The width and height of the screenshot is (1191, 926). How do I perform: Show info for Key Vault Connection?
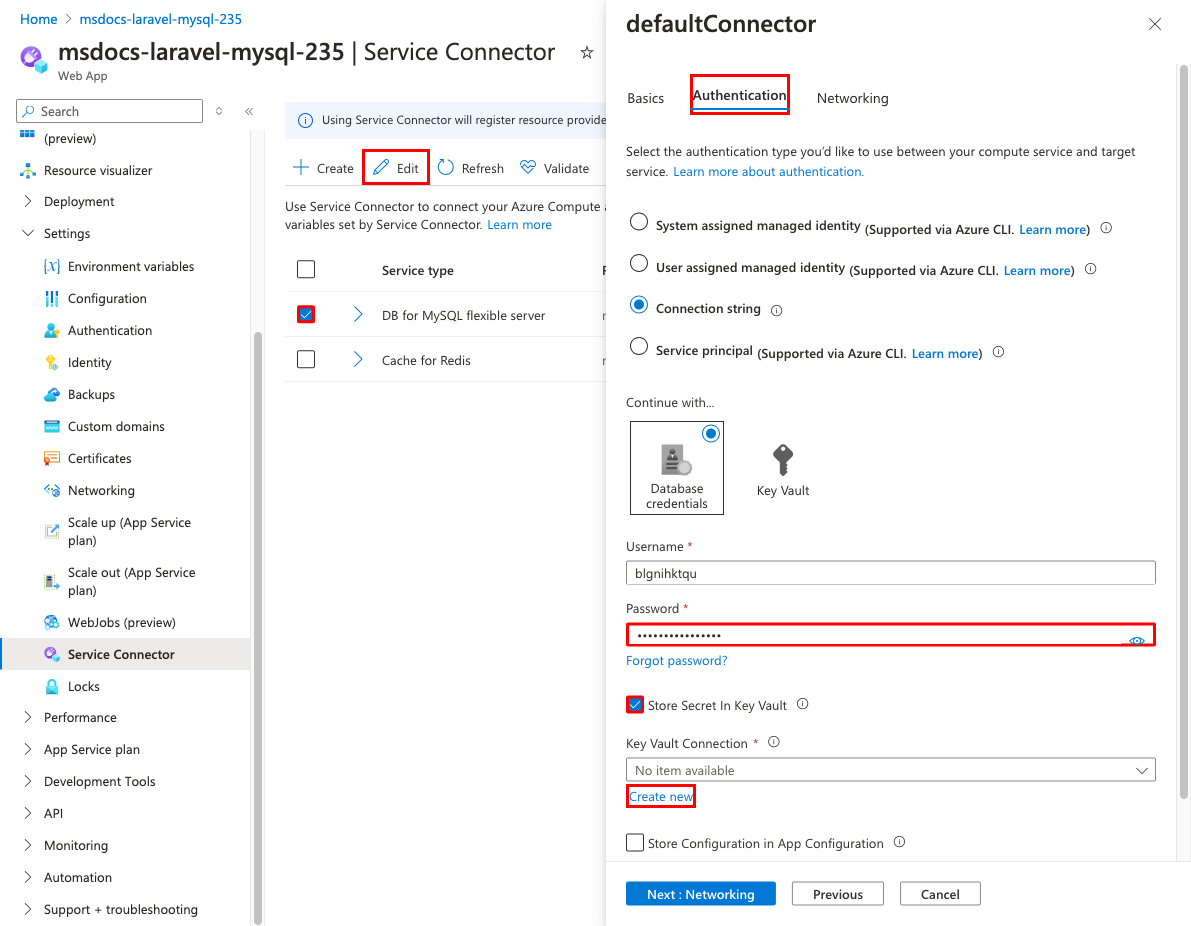[x=774, y=742]
